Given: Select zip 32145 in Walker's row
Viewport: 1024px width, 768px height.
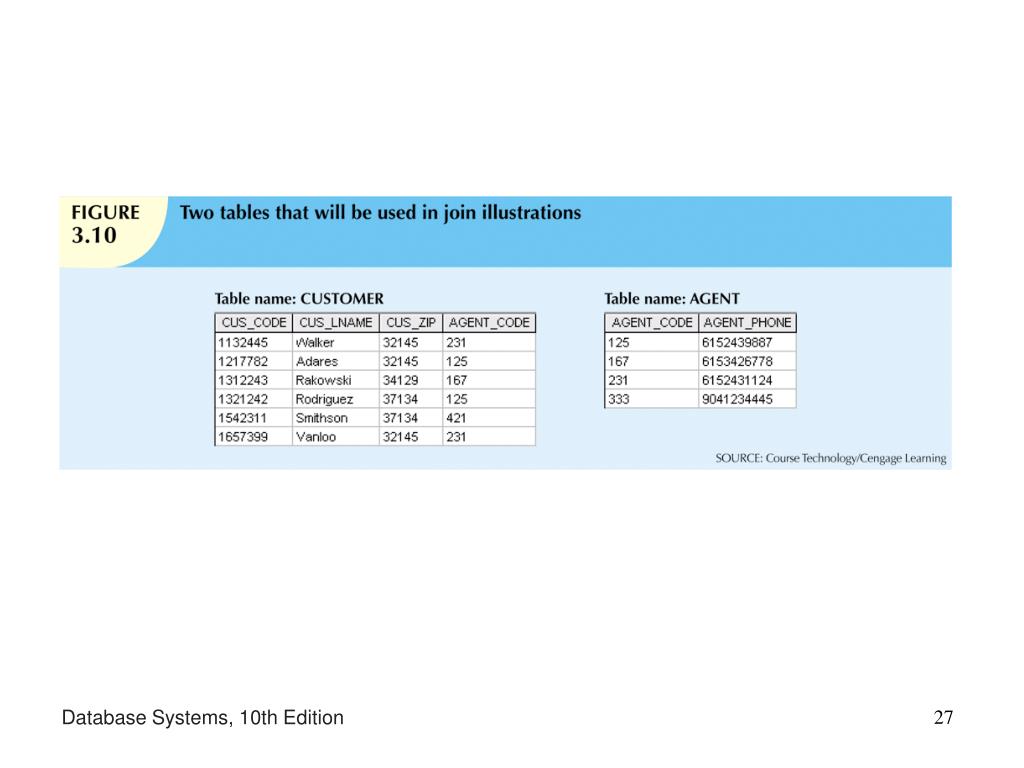Looking at the screenshot, I should click(x=411, y=342).
